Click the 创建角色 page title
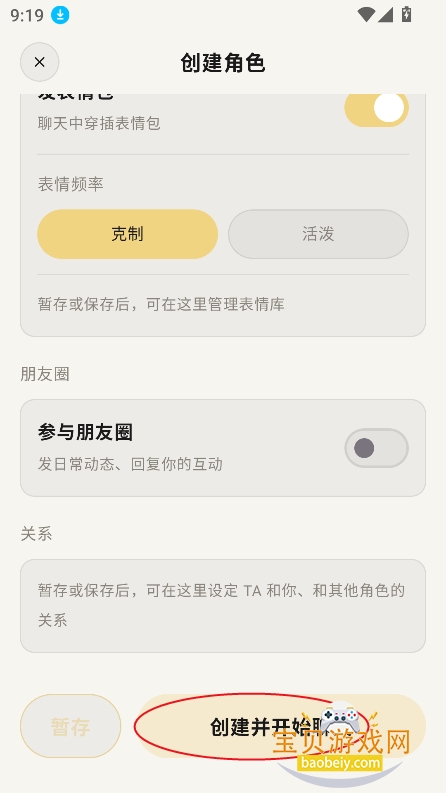The height and width of the screenshot is (793, 446). click(223, 63)
